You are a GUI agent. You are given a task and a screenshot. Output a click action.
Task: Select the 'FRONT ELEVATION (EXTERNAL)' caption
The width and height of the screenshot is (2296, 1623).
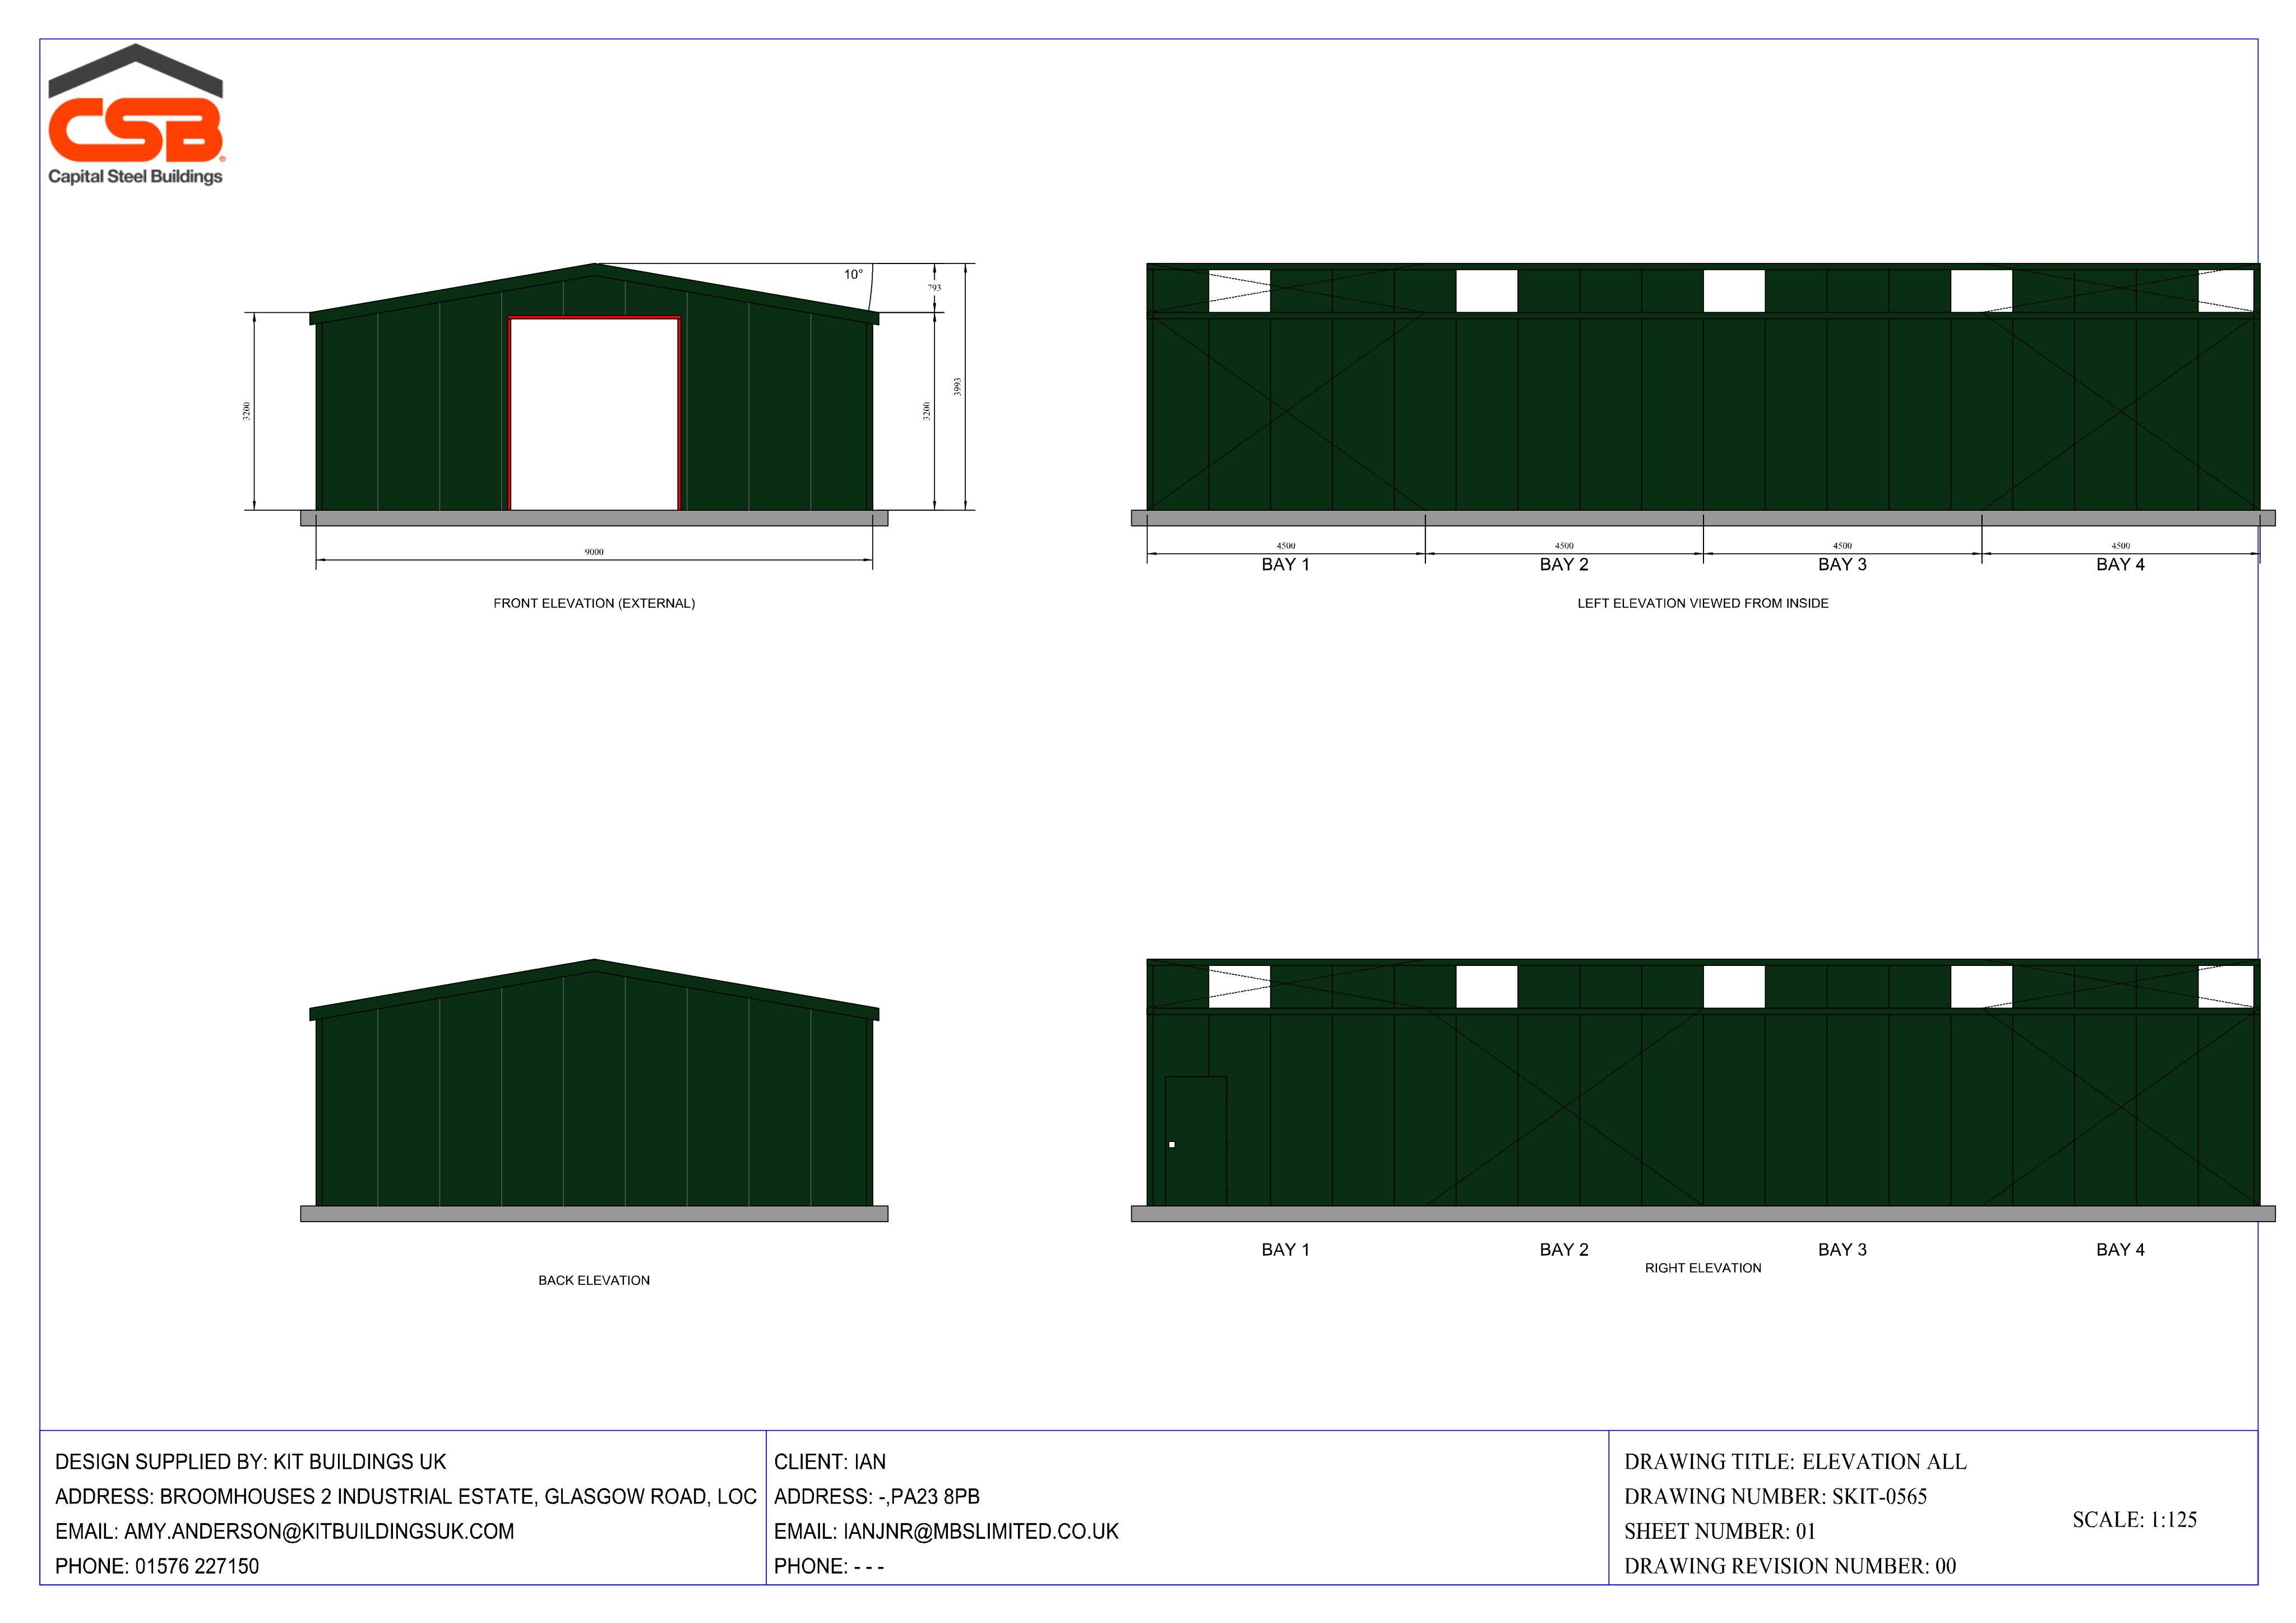click(594, 603)
